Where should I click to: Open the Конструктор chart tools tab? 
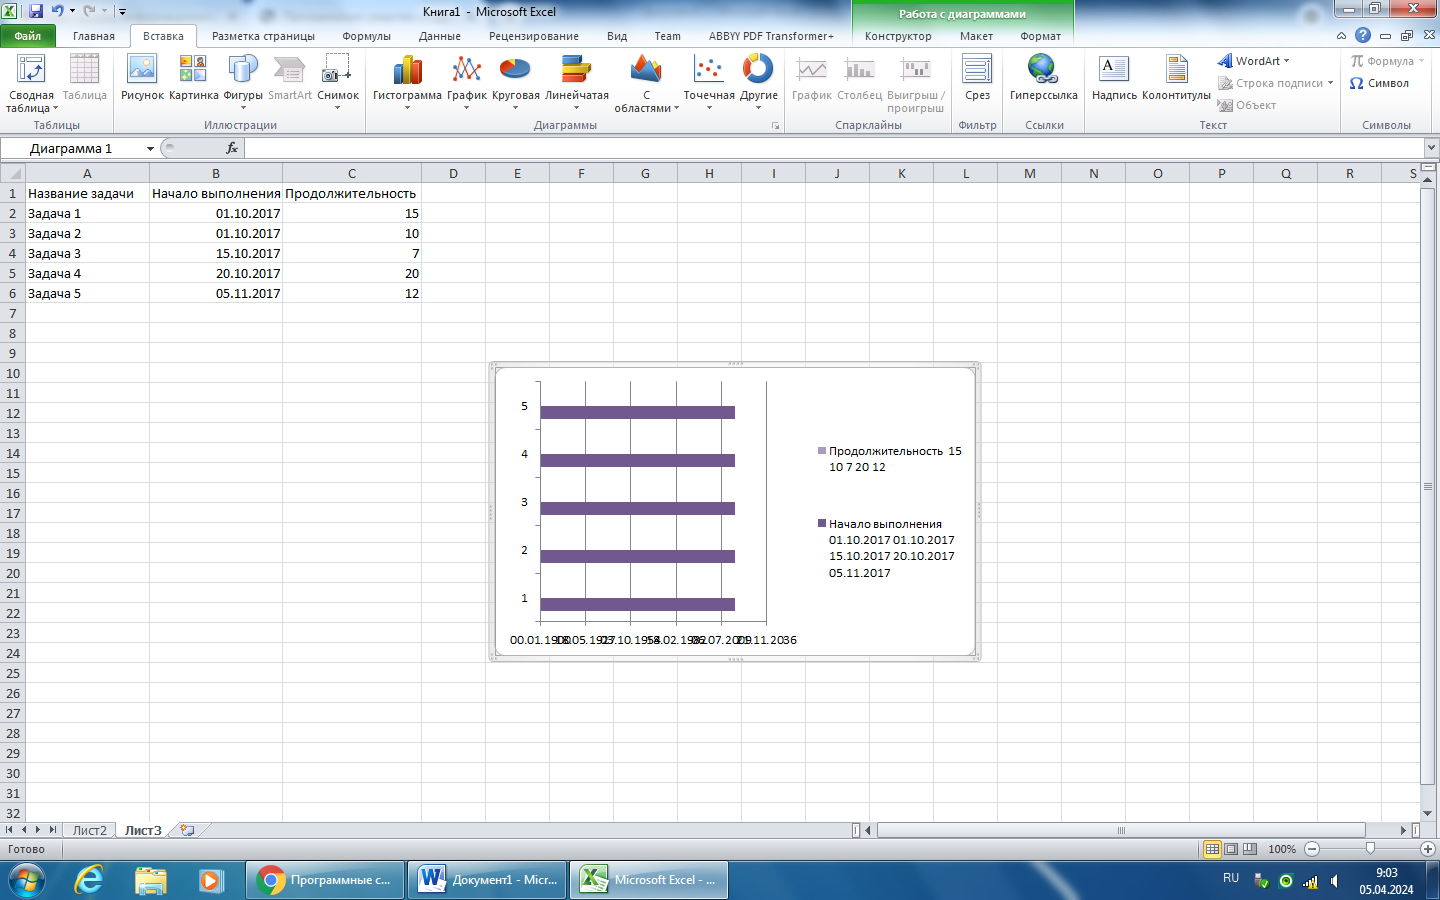(x=898, y=36)
